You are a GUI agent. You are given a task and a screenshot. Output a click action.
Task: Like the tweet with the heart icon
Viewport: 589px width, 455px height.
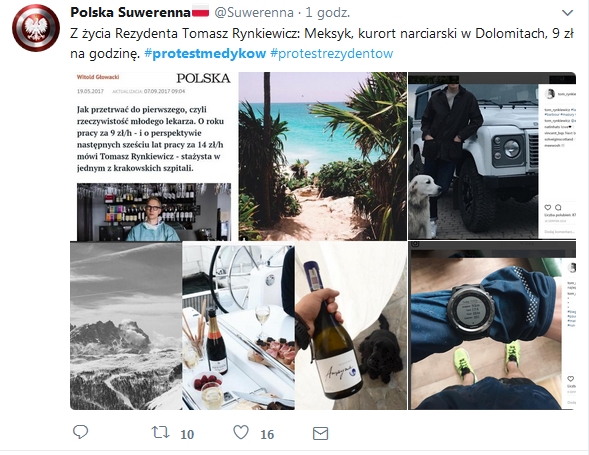pos(241,432)
